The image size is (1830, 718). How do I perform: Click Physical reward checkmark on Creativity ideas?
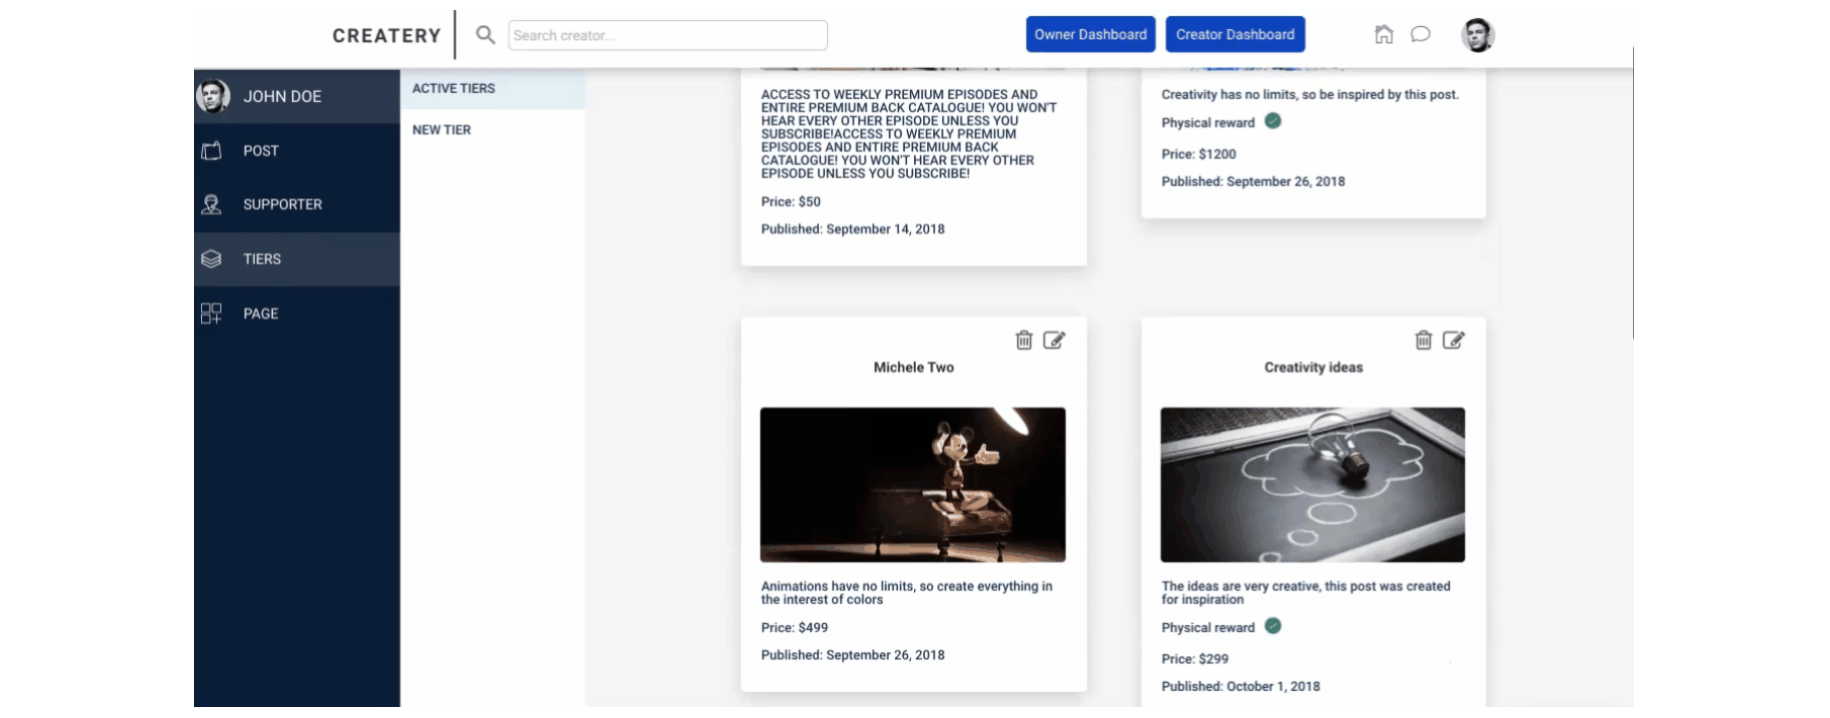click(1273, 626)
